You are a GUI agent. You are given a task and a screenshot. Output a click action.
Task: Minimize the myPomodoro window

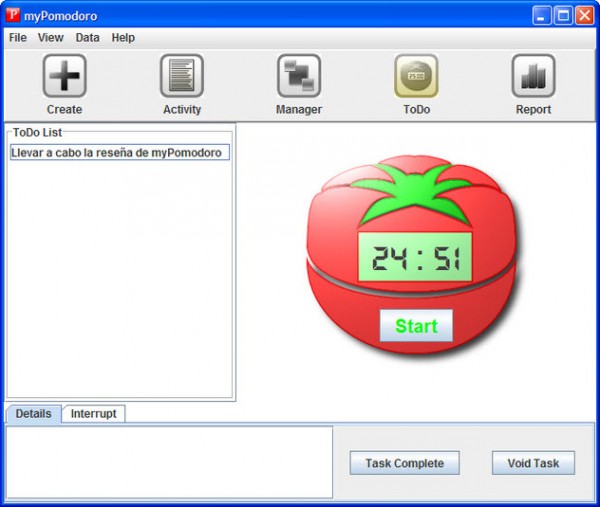(541, 16)
